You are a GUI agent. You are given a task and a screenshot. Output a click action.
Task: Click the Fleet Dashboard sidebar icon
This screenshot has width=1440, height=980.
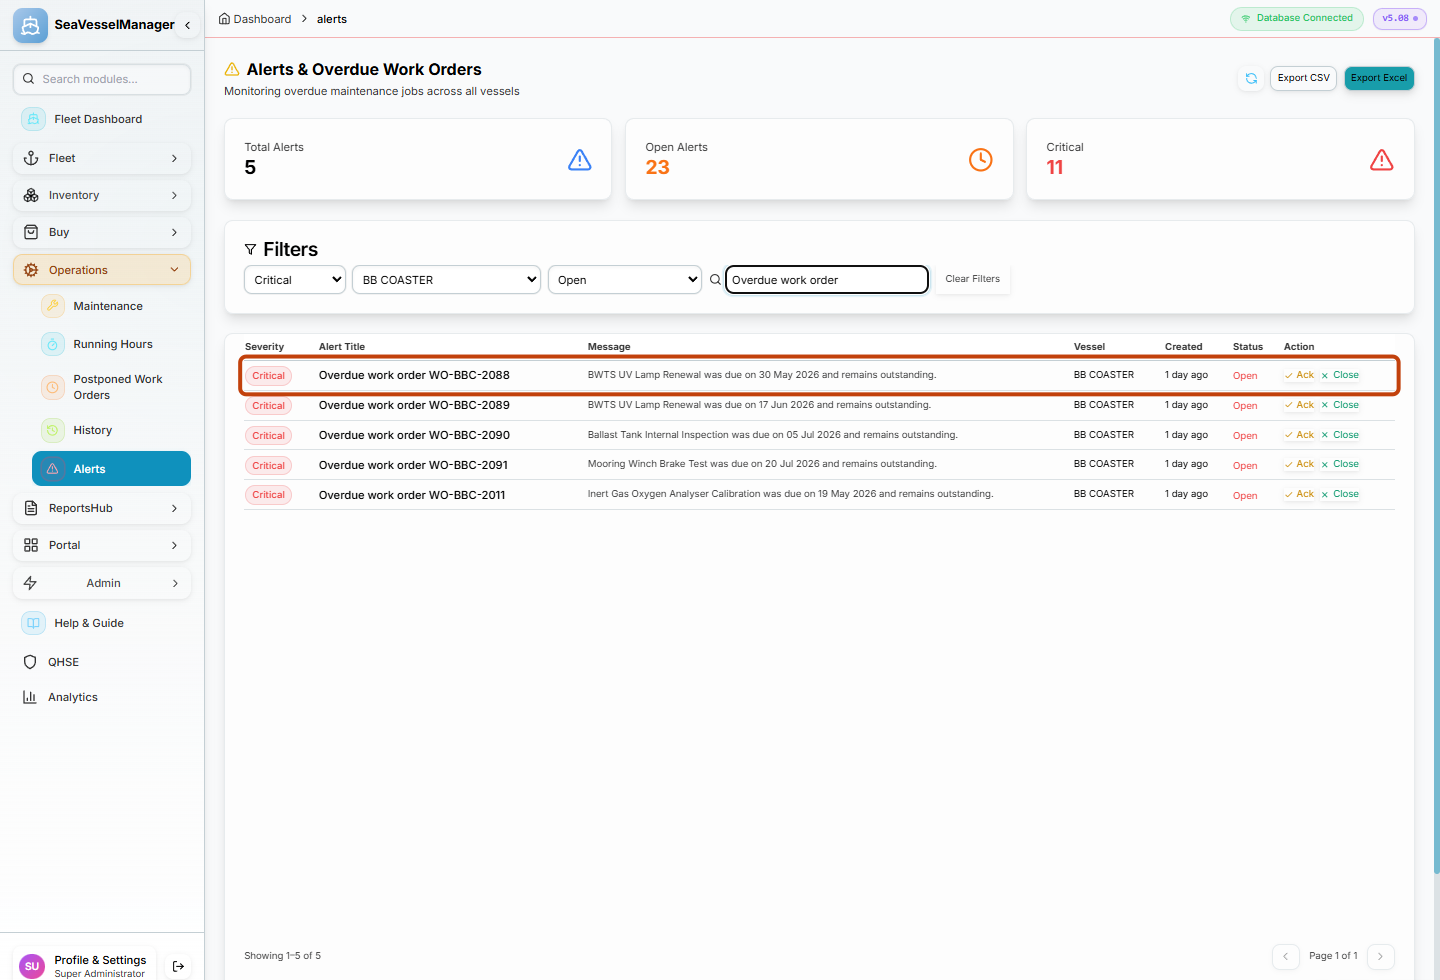click(x=33, y=119)
